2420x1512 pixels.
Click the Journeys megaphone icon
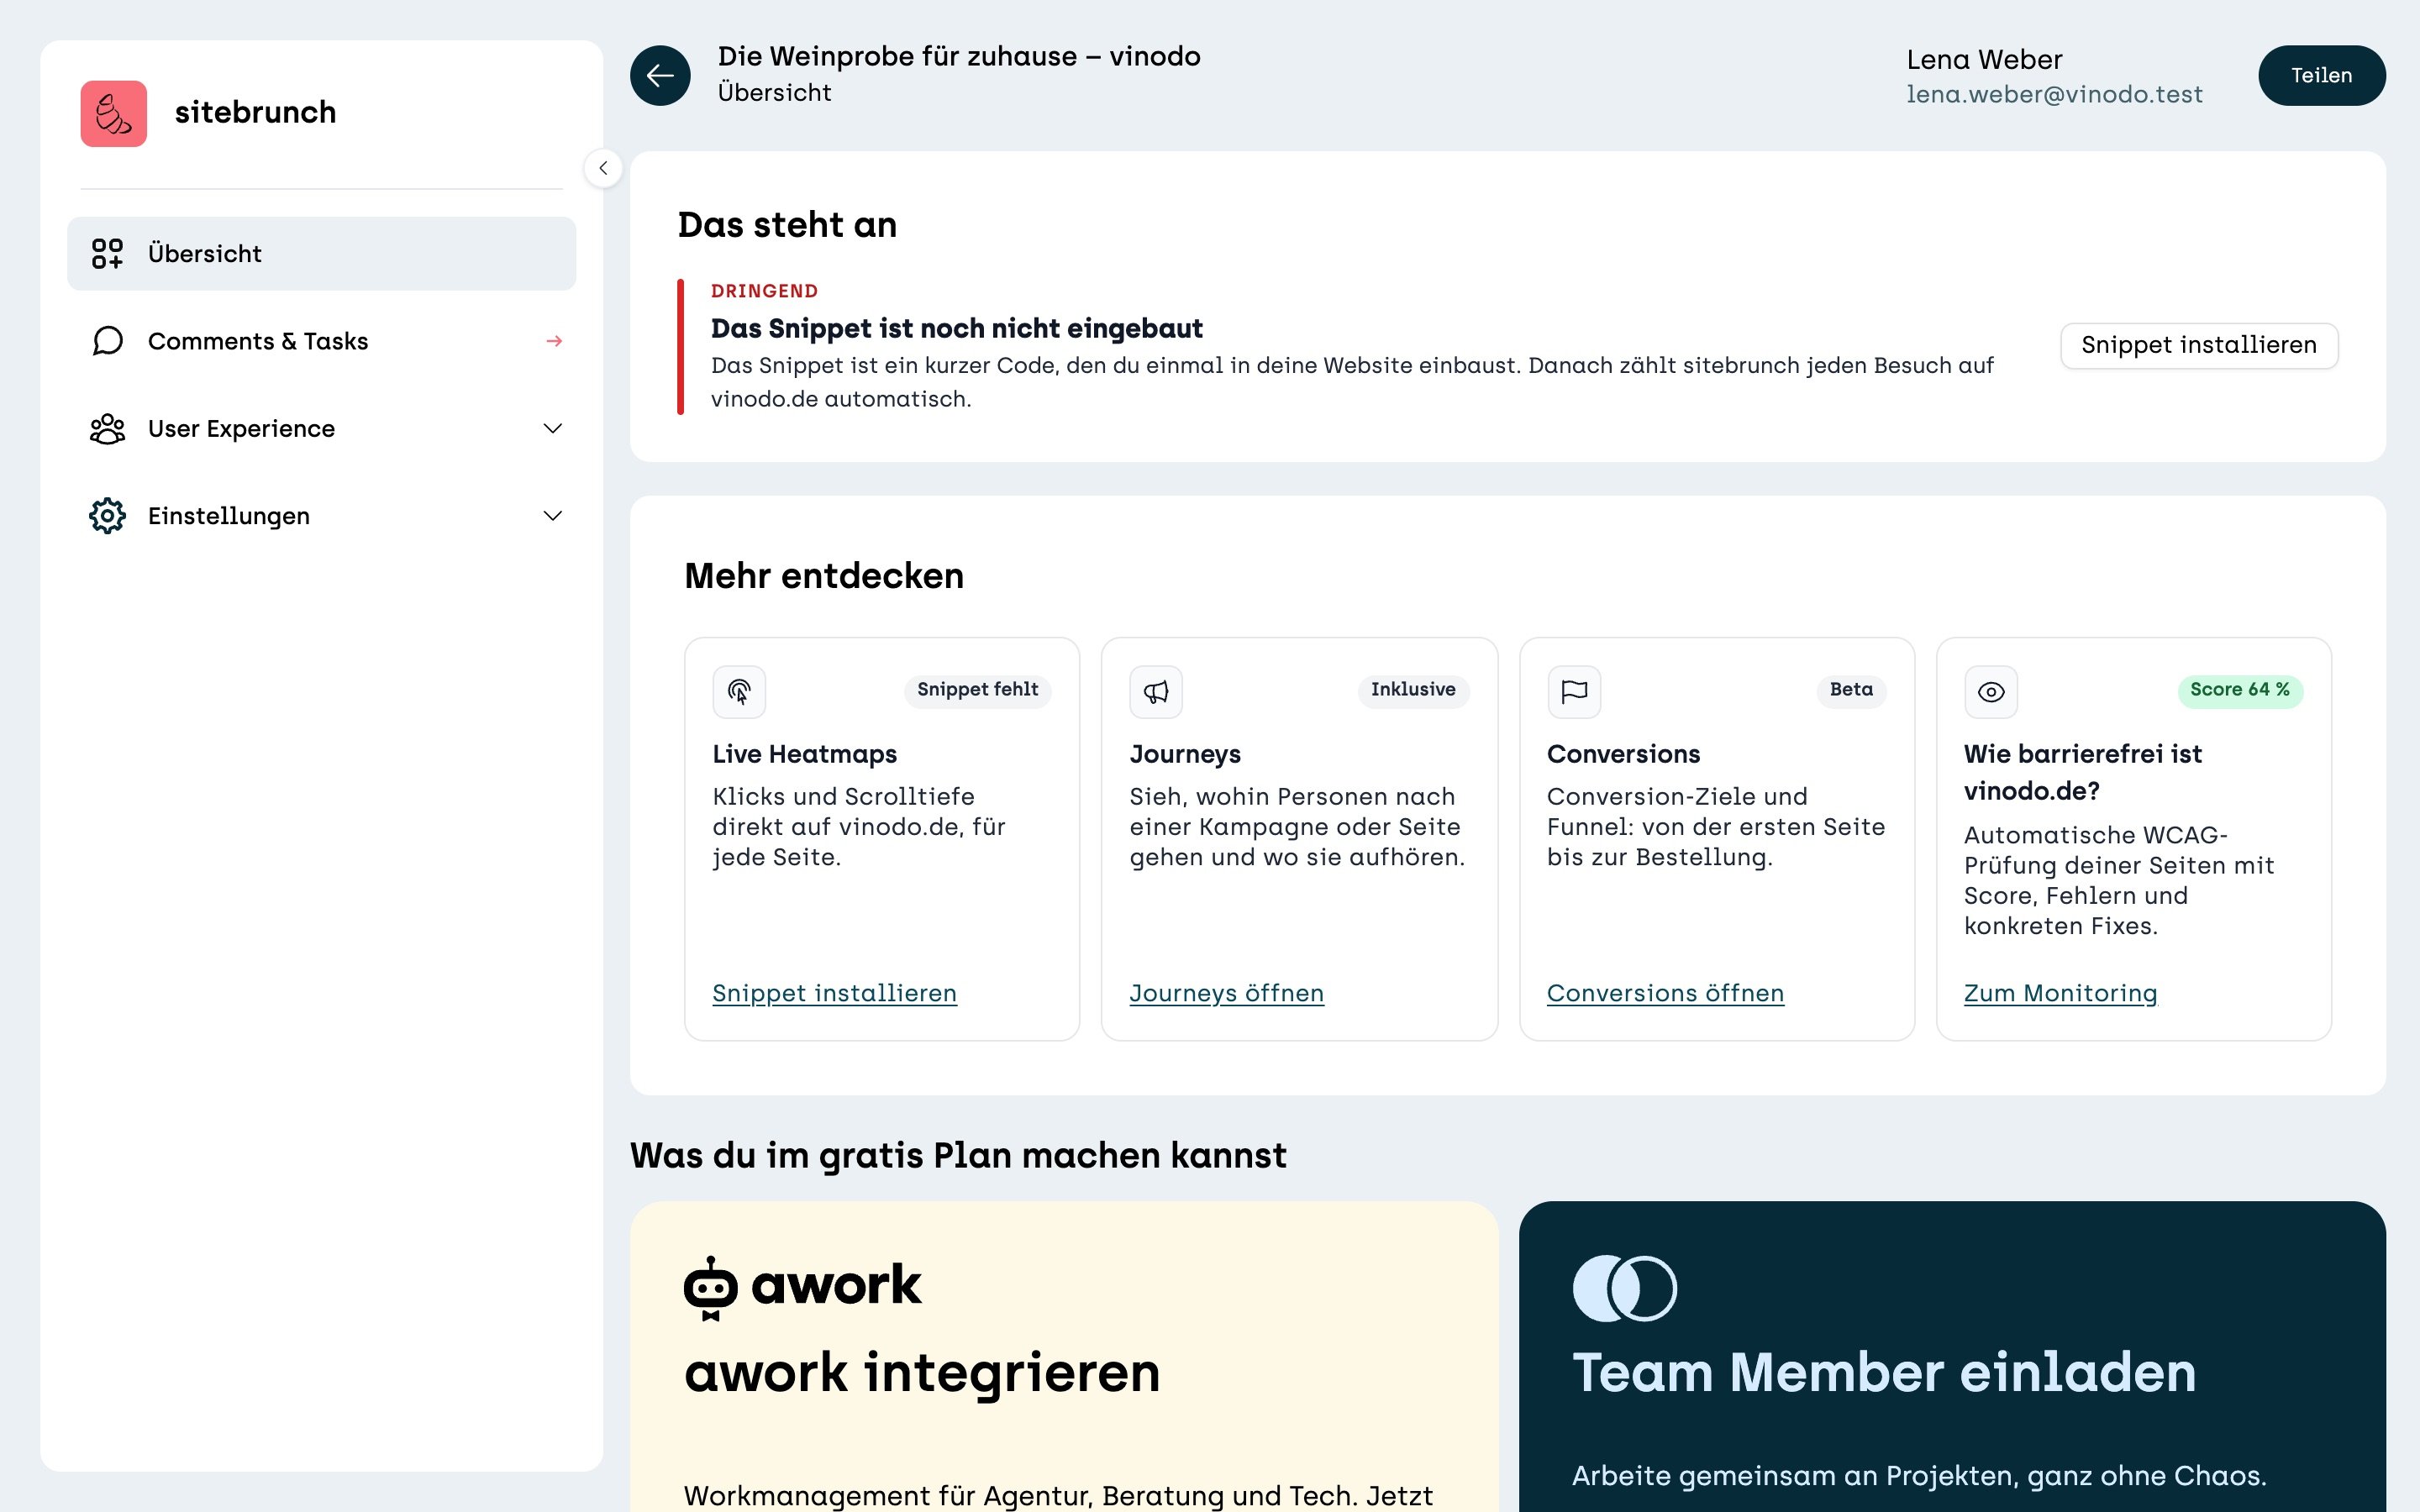click(1156, 691)
